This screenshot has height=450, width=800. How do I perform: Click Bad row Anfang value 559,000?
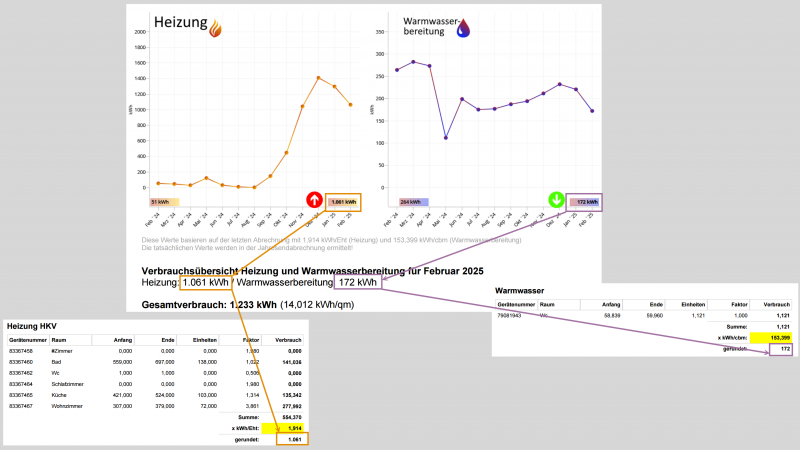pos(122,362)
